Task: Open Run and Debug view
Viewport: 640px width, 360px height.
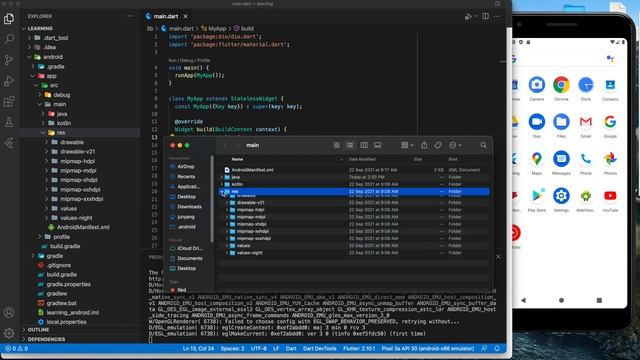Action: coord(9,81)
